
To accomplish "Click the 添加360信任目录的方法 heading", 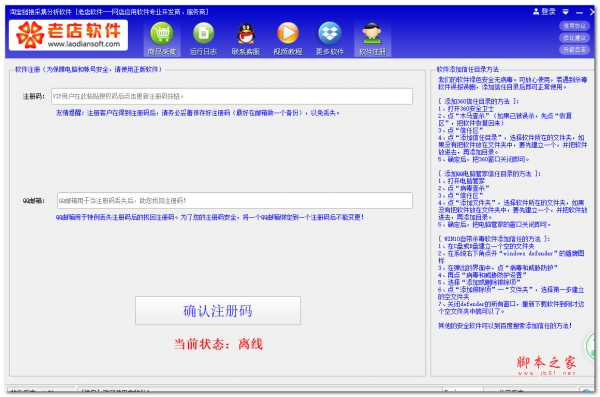I will tap(478, 101).
